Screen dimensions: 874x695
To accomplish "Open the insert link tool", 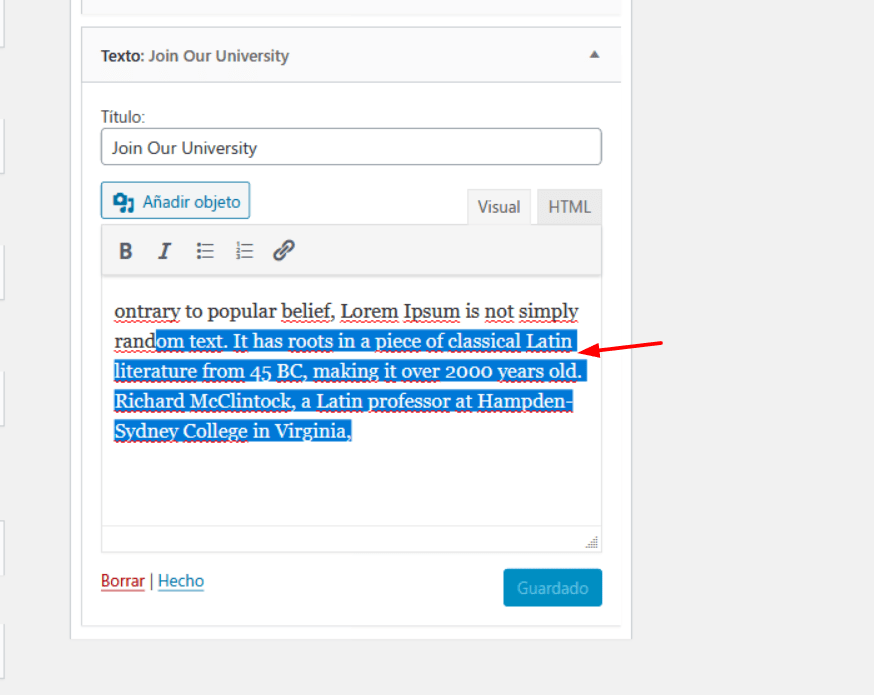I will [284, 251].
